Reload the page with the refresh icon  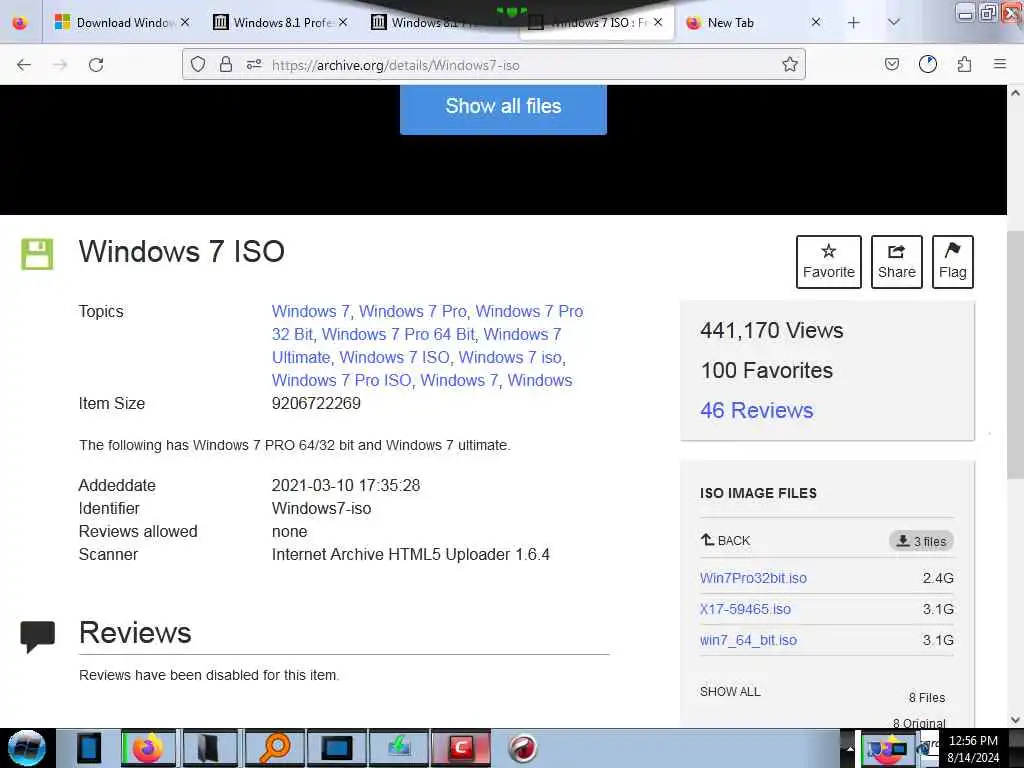[96, 65]
